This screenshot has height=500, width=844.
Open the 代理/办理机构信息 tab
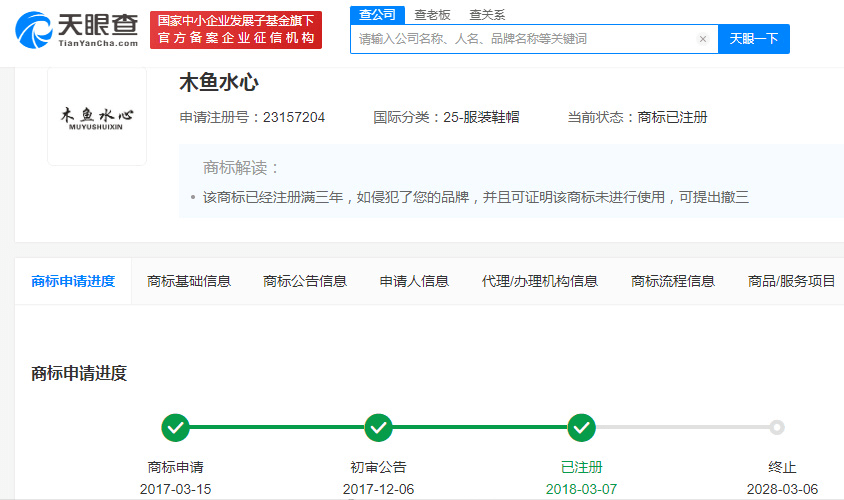coord(540,281)
